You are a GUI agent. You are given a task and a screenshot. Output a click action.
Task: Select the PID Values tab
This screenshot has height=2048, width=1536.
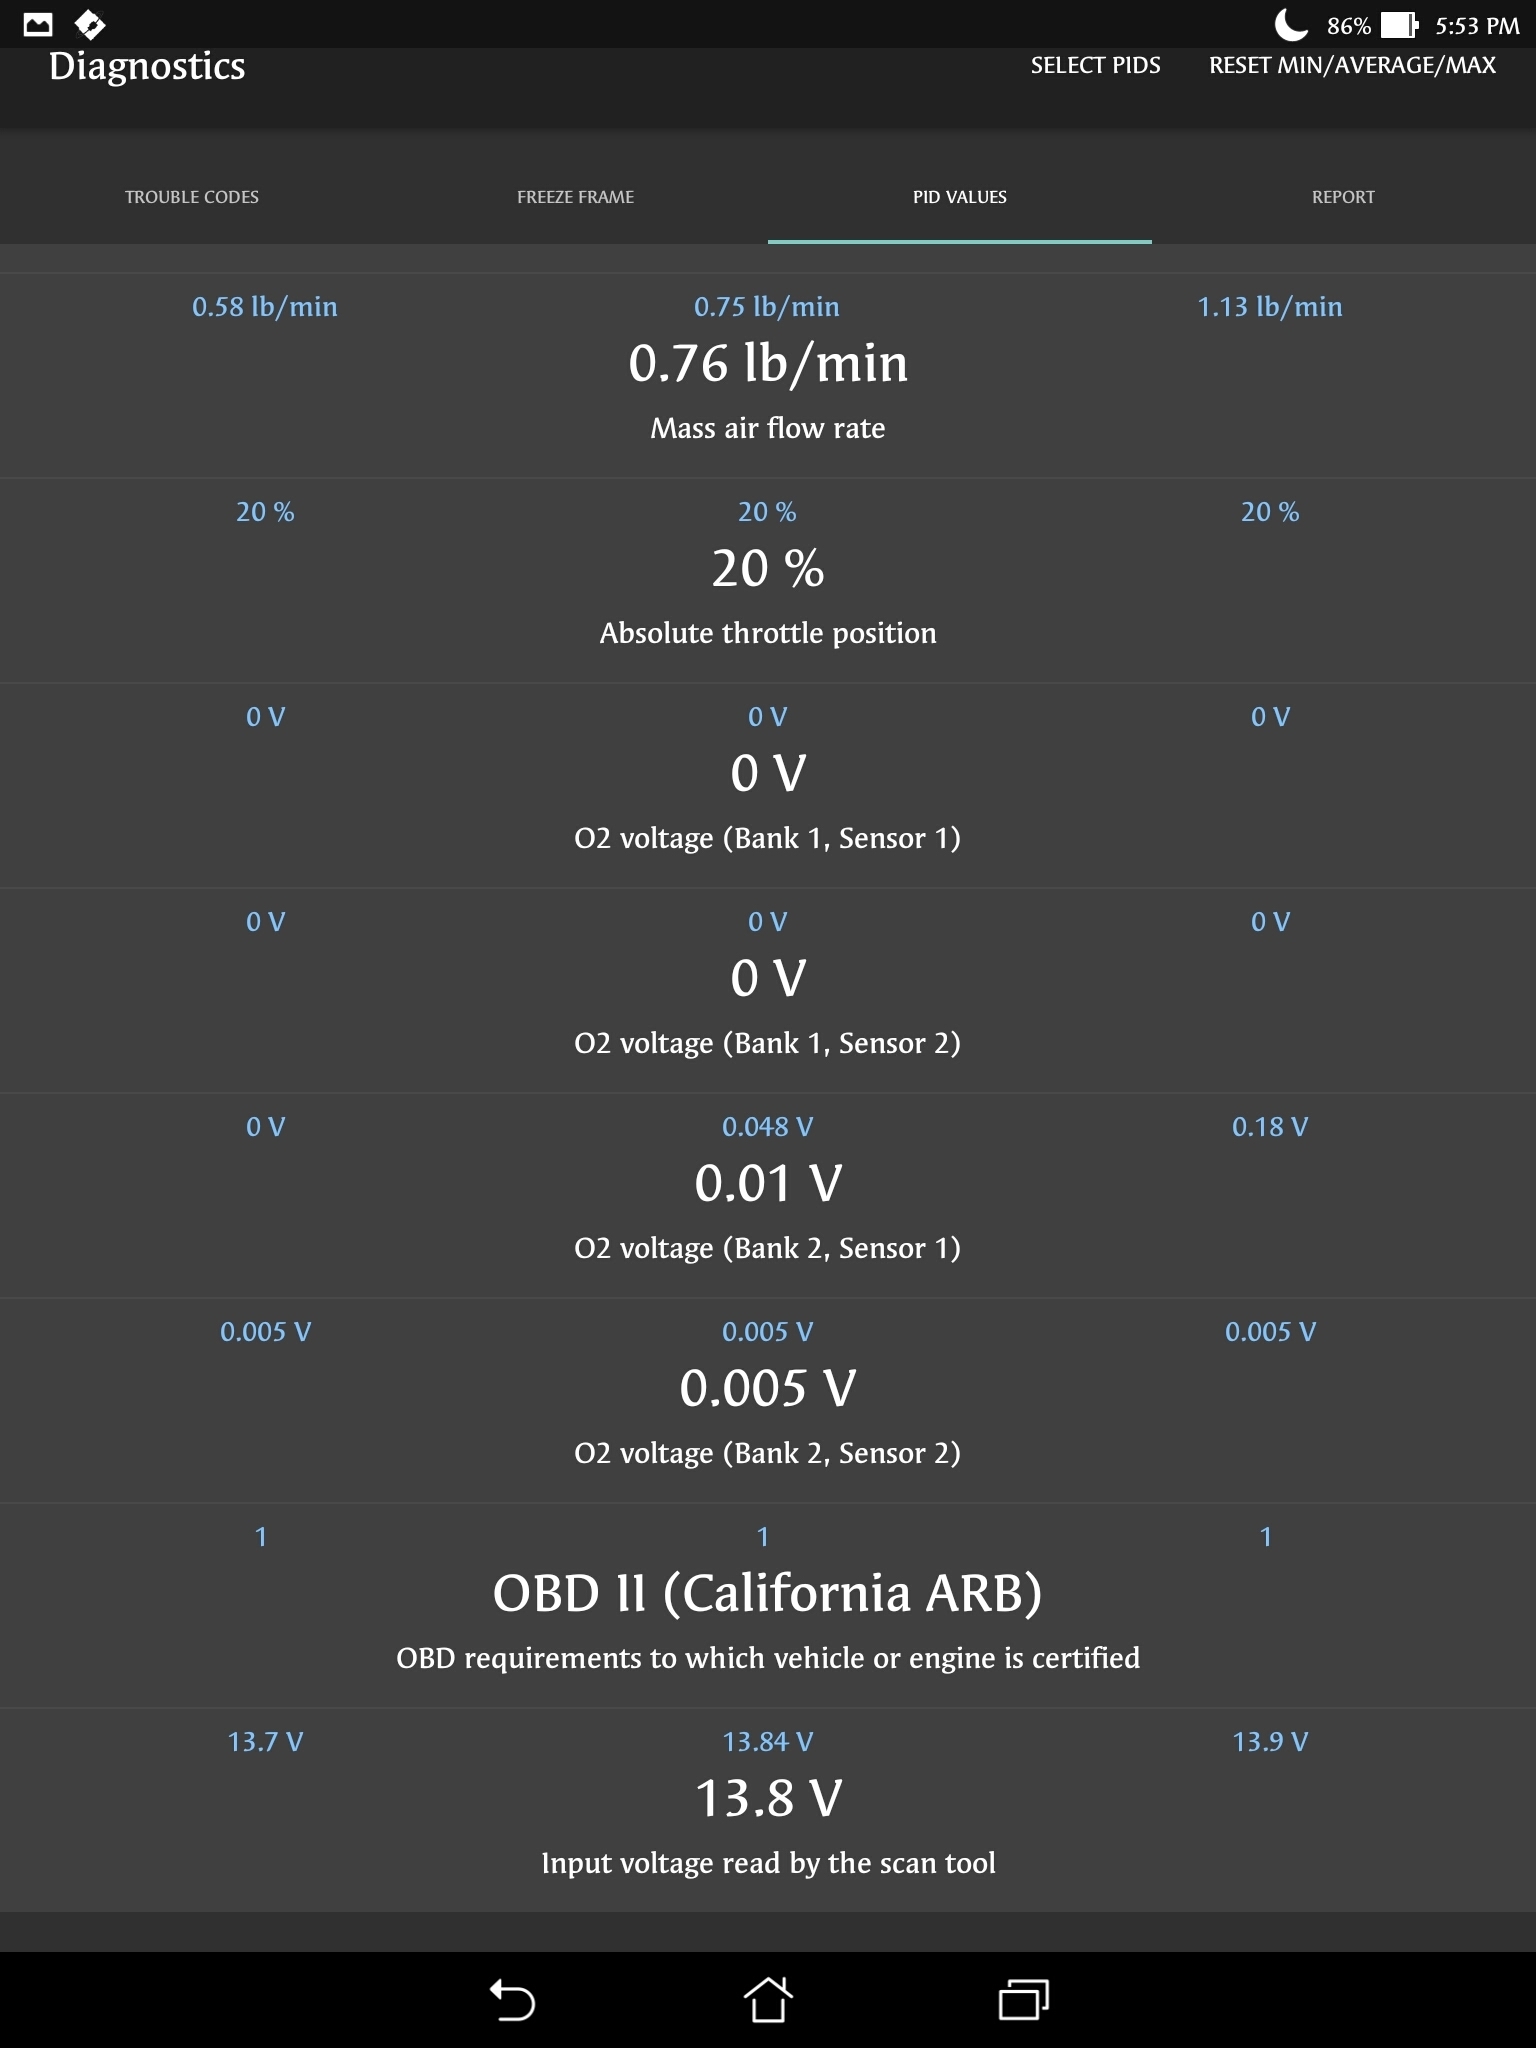960,197
